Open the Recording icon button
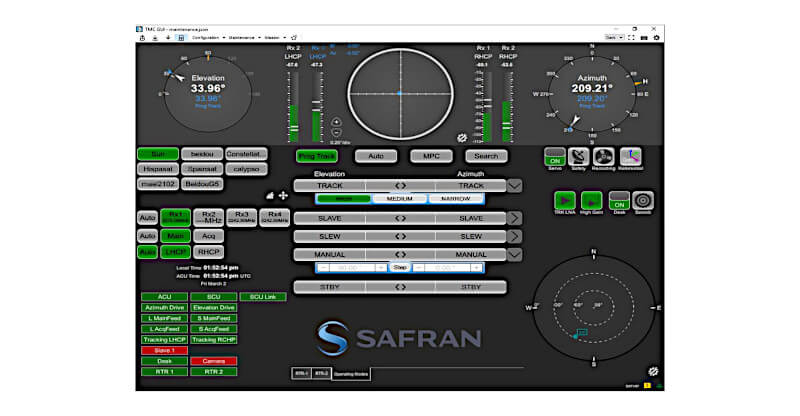The height and width of the screenshot is (416, 800). coord(603,157)
